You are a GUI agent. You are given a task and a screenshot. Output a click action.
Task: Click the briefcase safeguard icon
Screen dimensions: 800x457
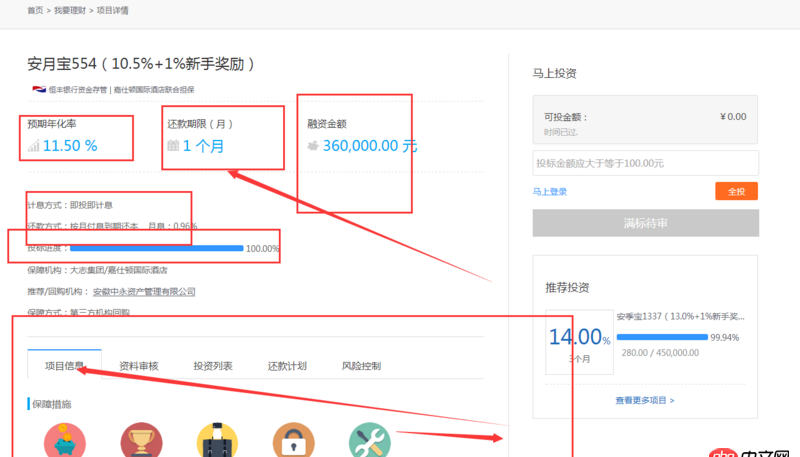tap(217, 440)
